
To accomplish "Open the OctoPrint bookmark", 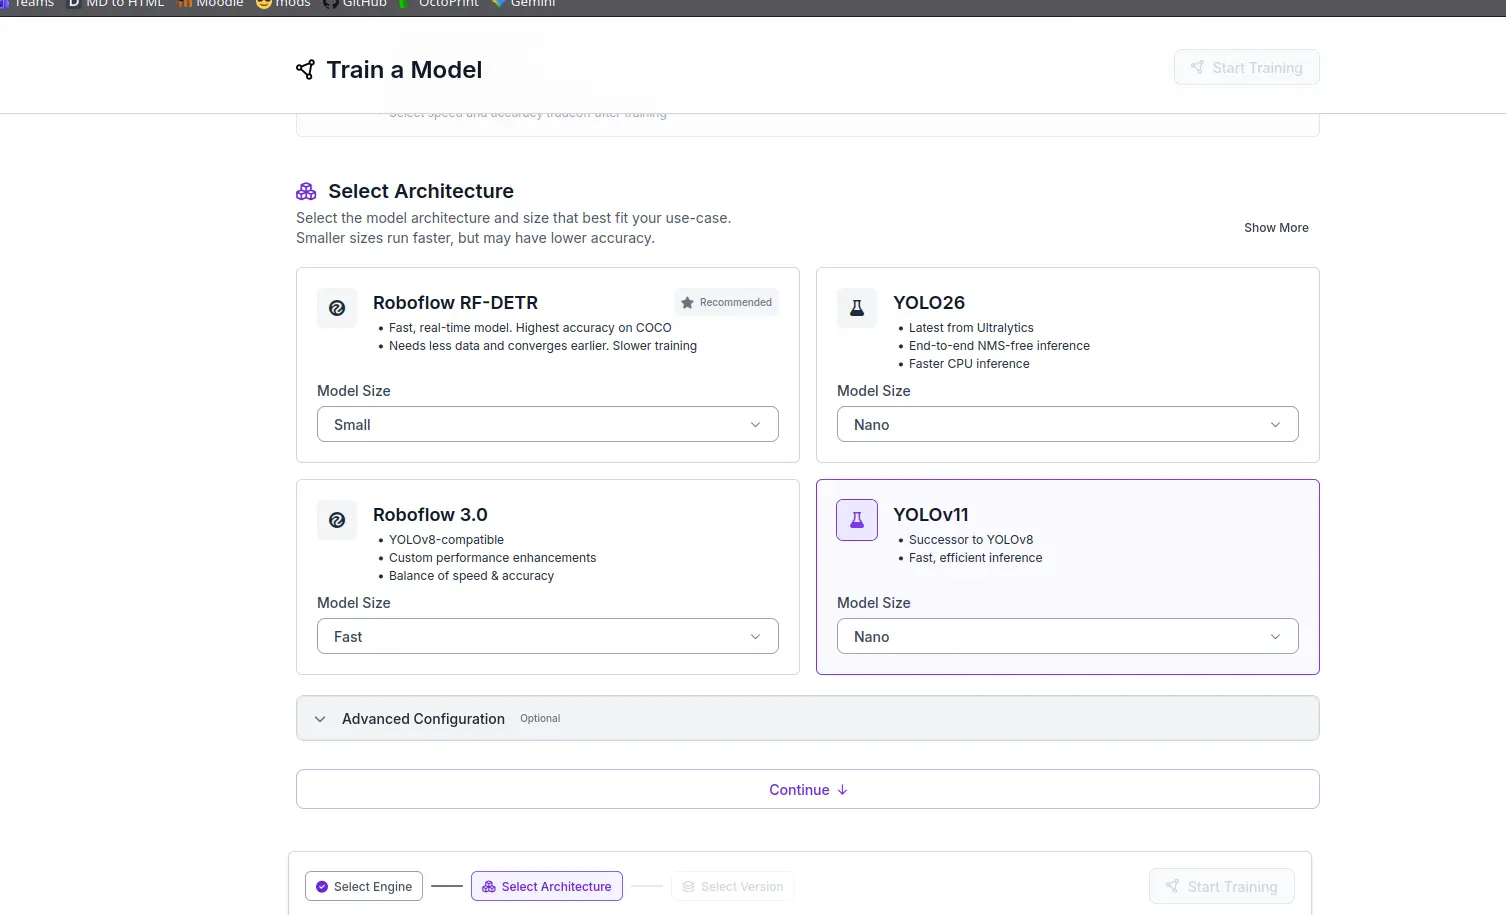I will [439, 4].
